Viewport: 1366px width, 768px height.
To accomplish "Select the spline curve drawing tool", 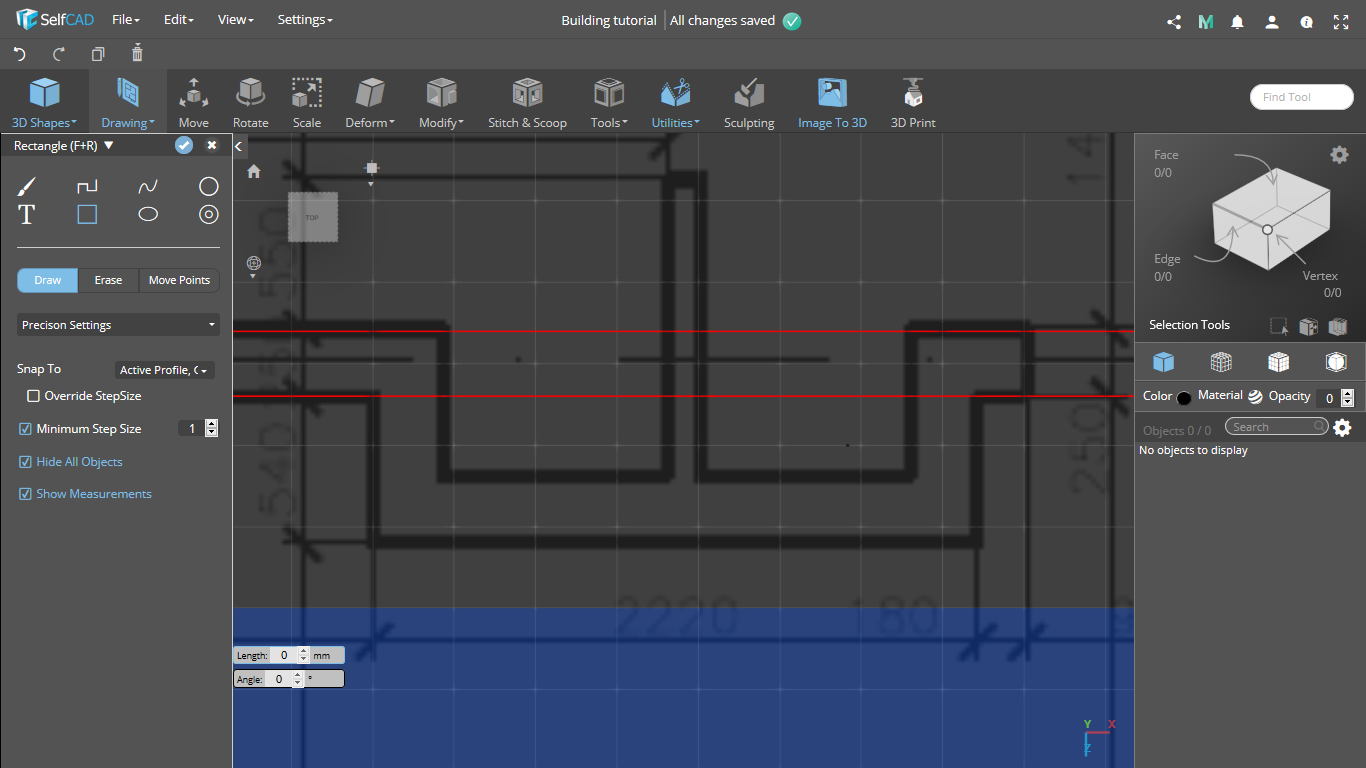I will pyautogui.click(x=148, y=186).
